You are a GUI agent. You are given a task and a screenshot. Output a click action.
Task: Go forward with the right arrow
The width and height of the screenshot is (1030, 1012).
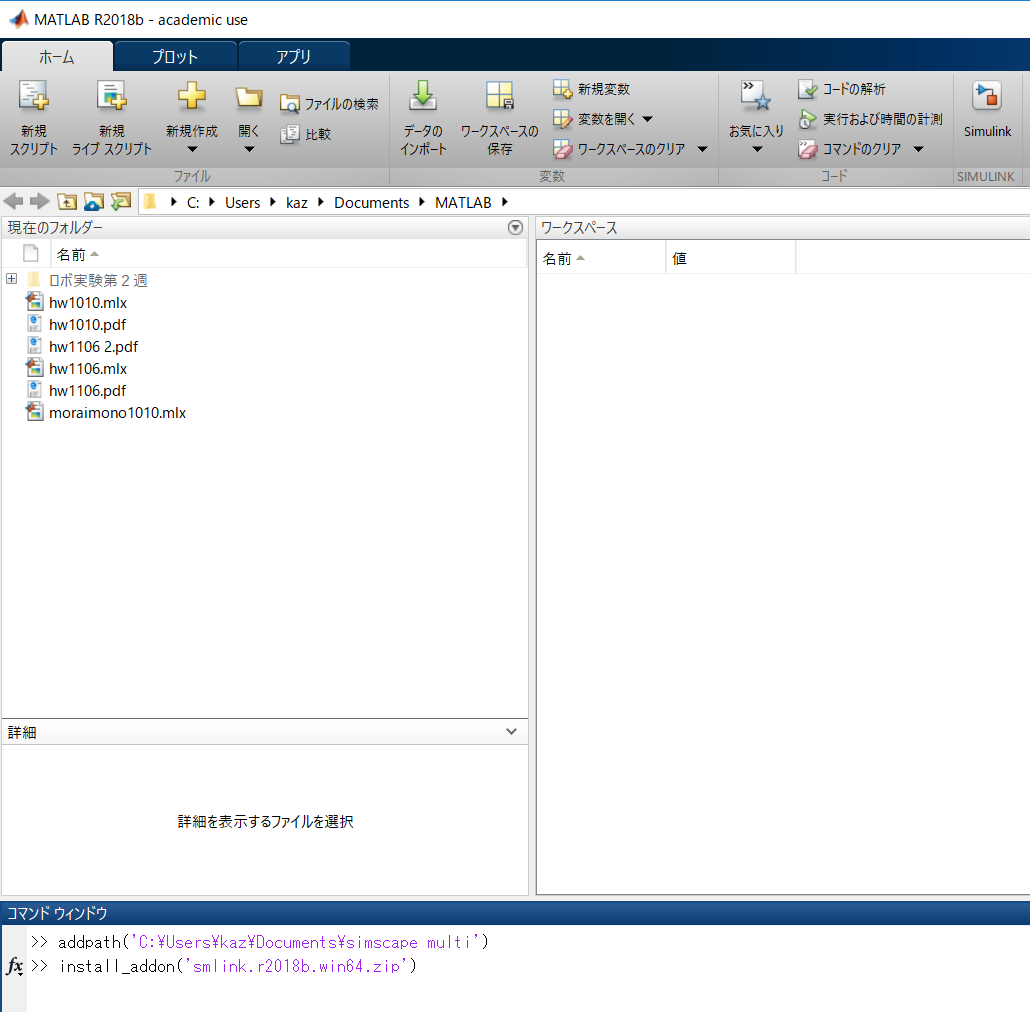tap(39, 202)
